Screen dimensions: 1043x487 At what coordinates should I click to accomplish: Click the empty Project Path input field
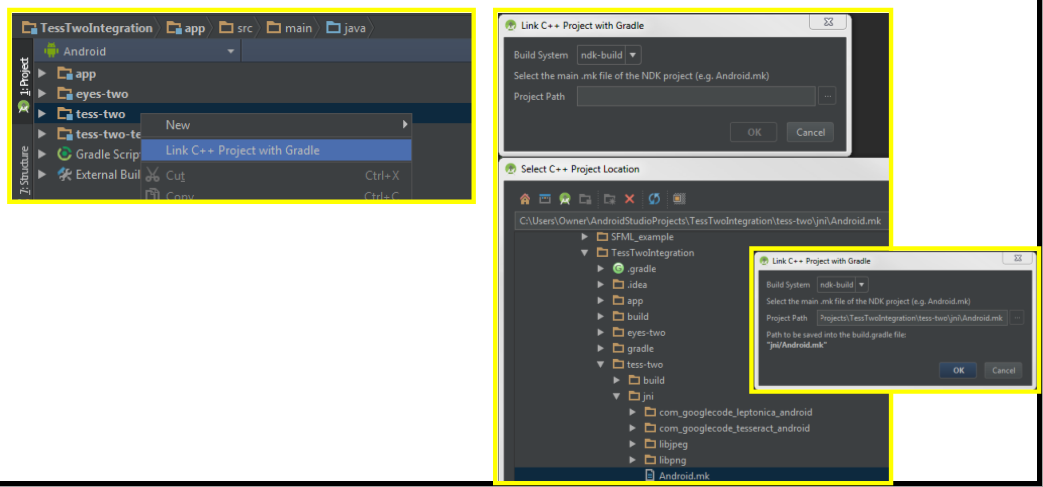tap(696, 96)
